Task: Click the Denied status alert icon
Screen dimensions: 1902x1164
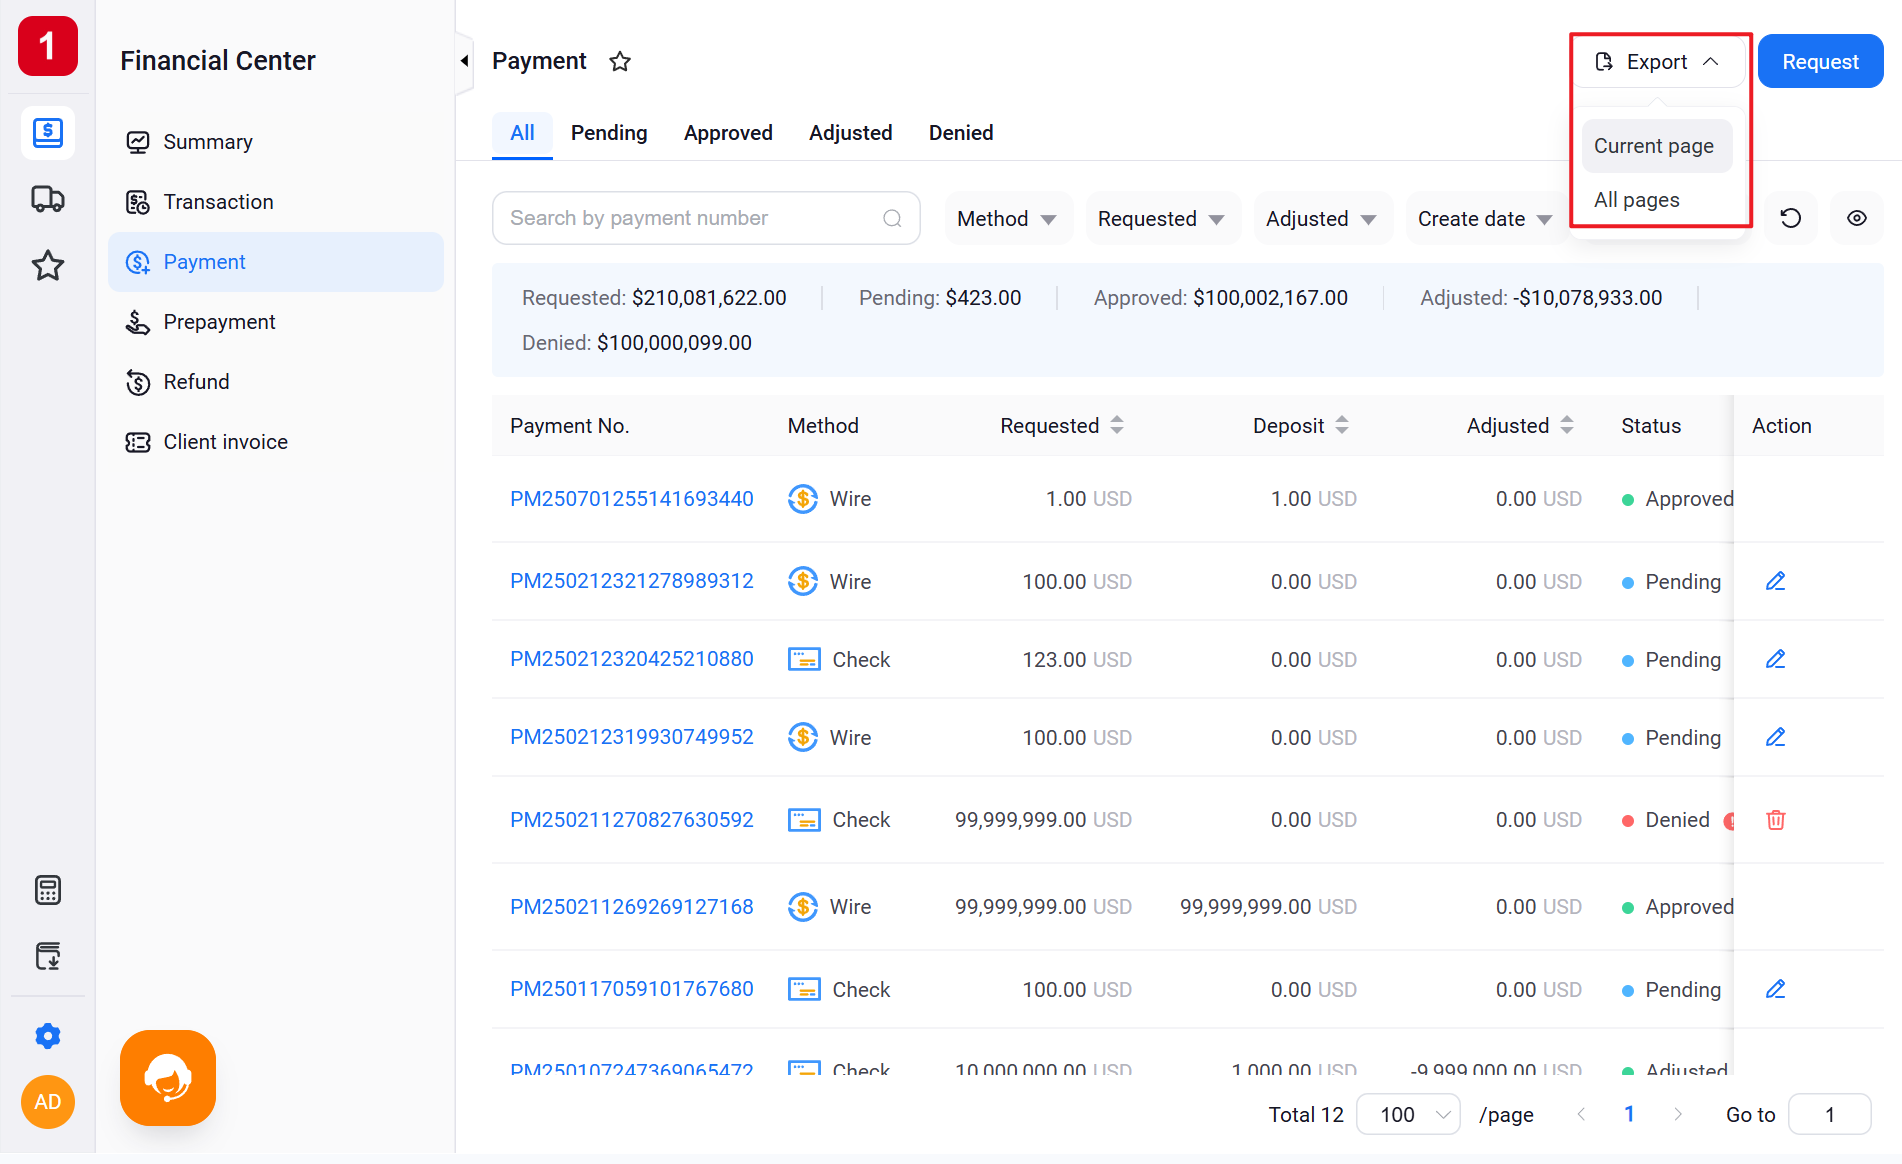Action: tap(1728, 821)
